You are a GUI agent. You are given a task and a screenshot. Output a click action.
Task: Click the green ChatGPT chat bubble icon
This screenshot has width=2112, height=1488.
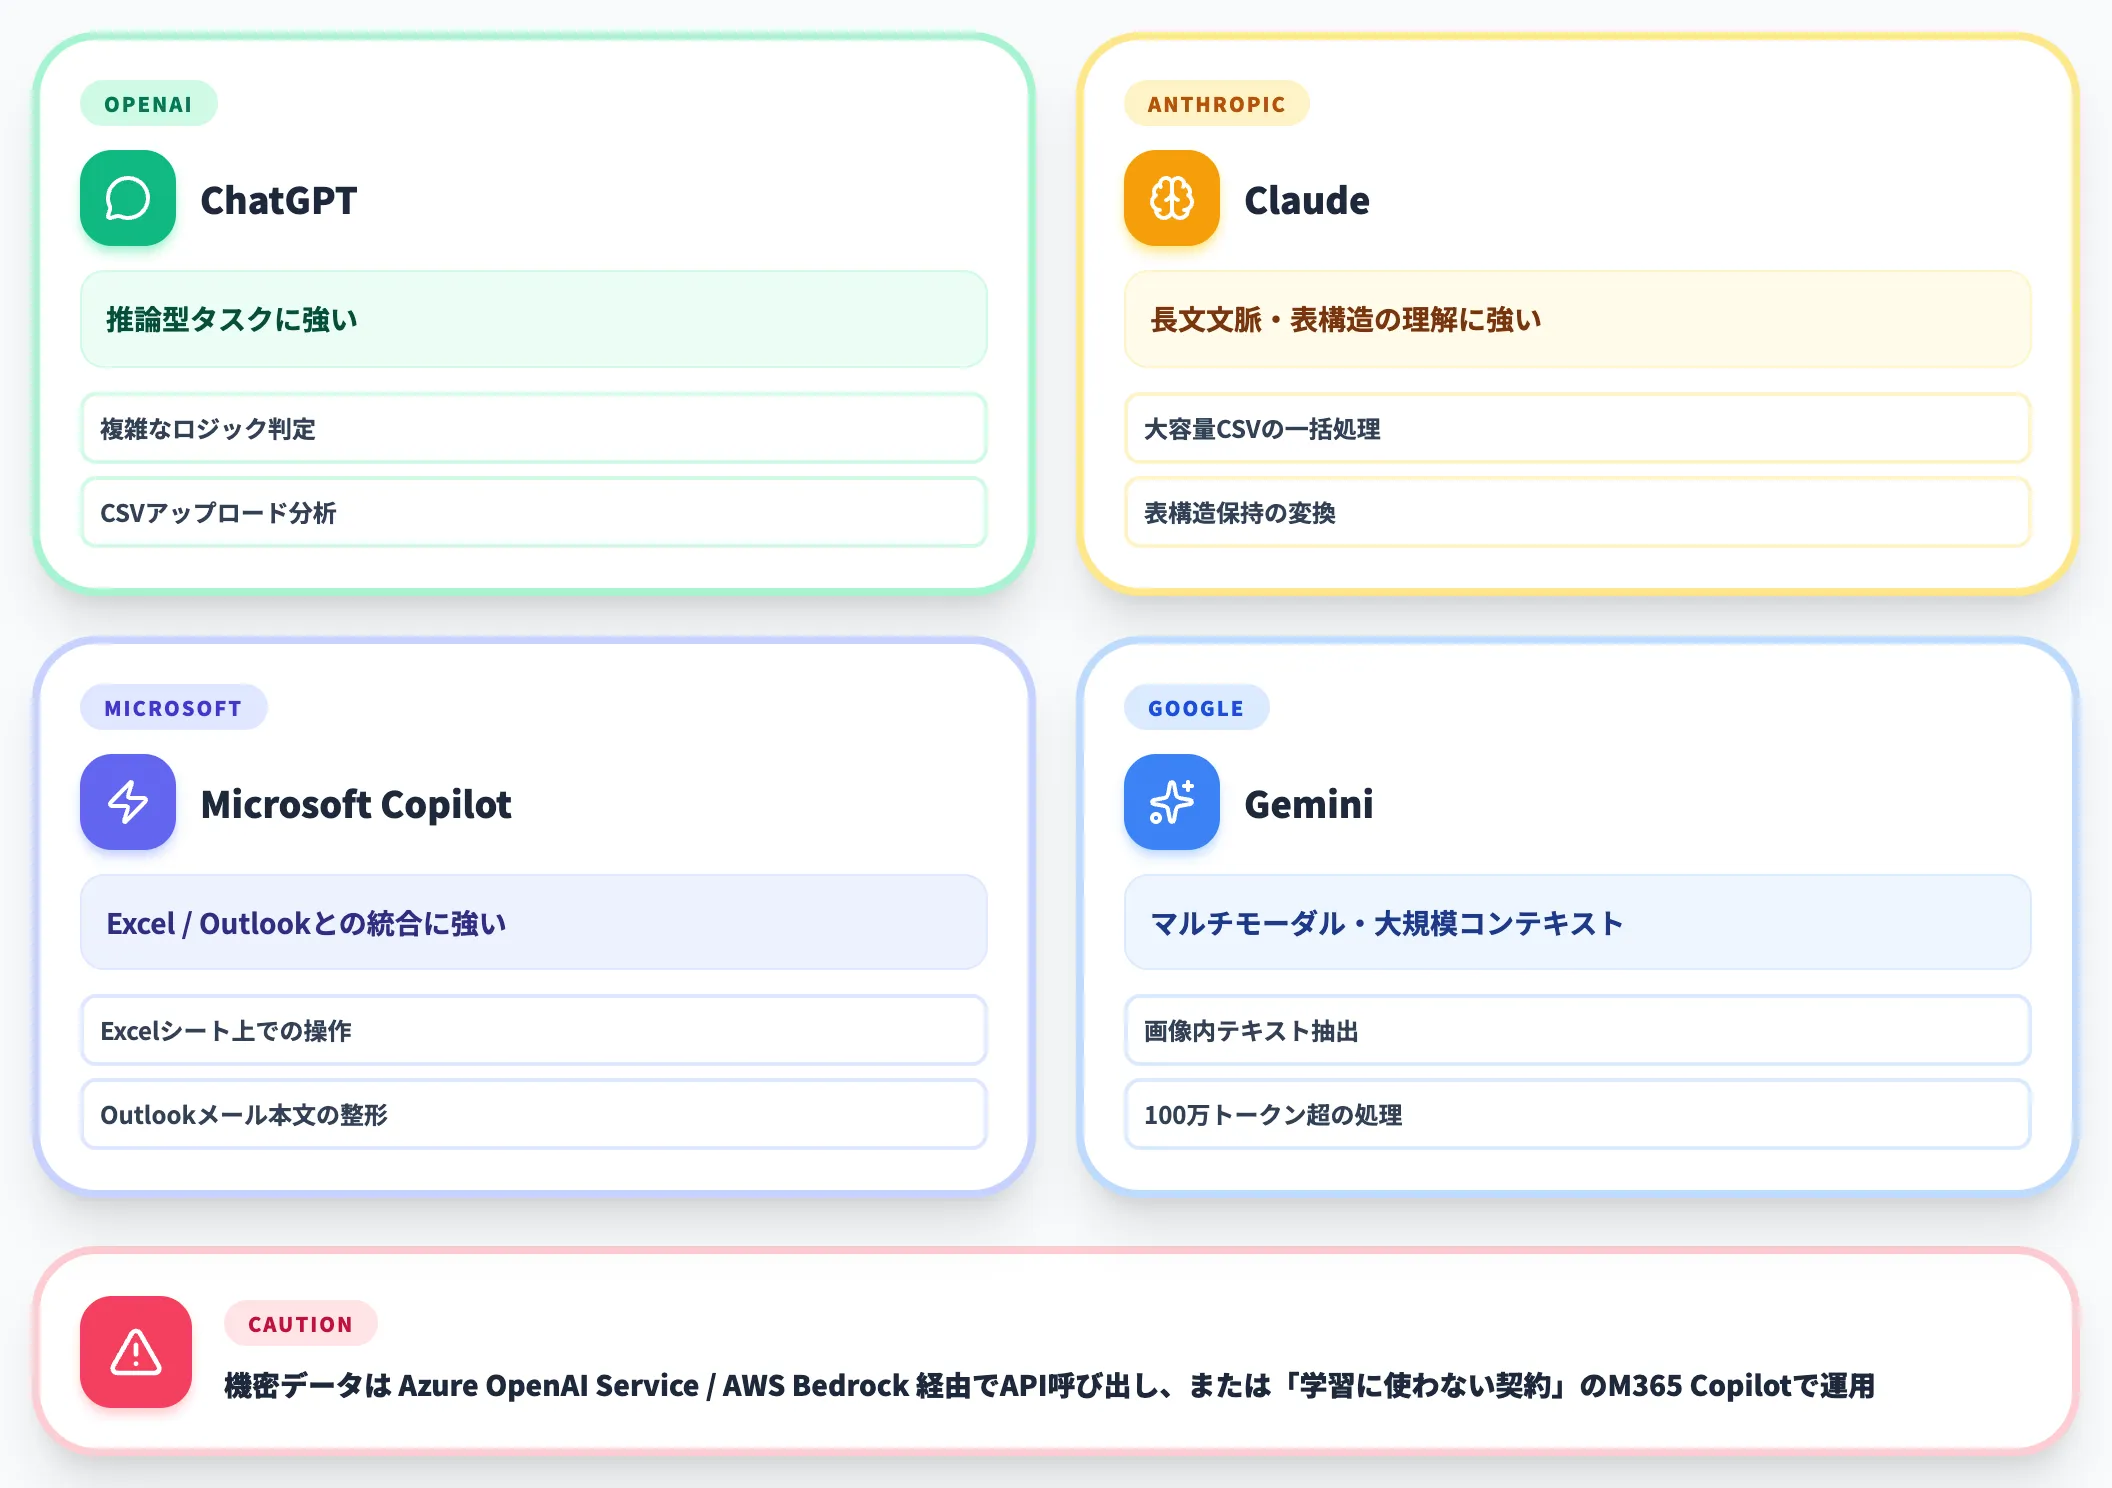pyautogui.click(x=128, y=198)
